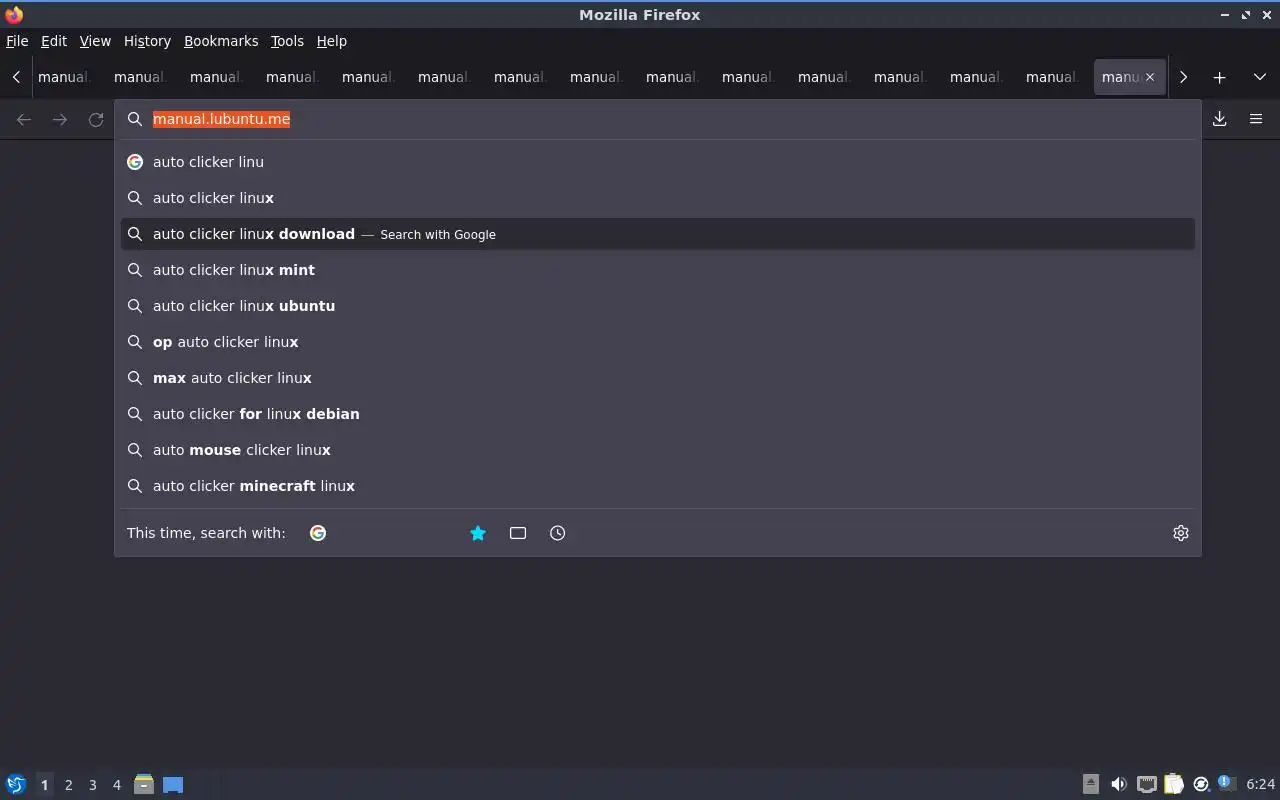Open the network tray icon
The image size is (1280, 800).
pyautogui.click(x=1147, y=784)
